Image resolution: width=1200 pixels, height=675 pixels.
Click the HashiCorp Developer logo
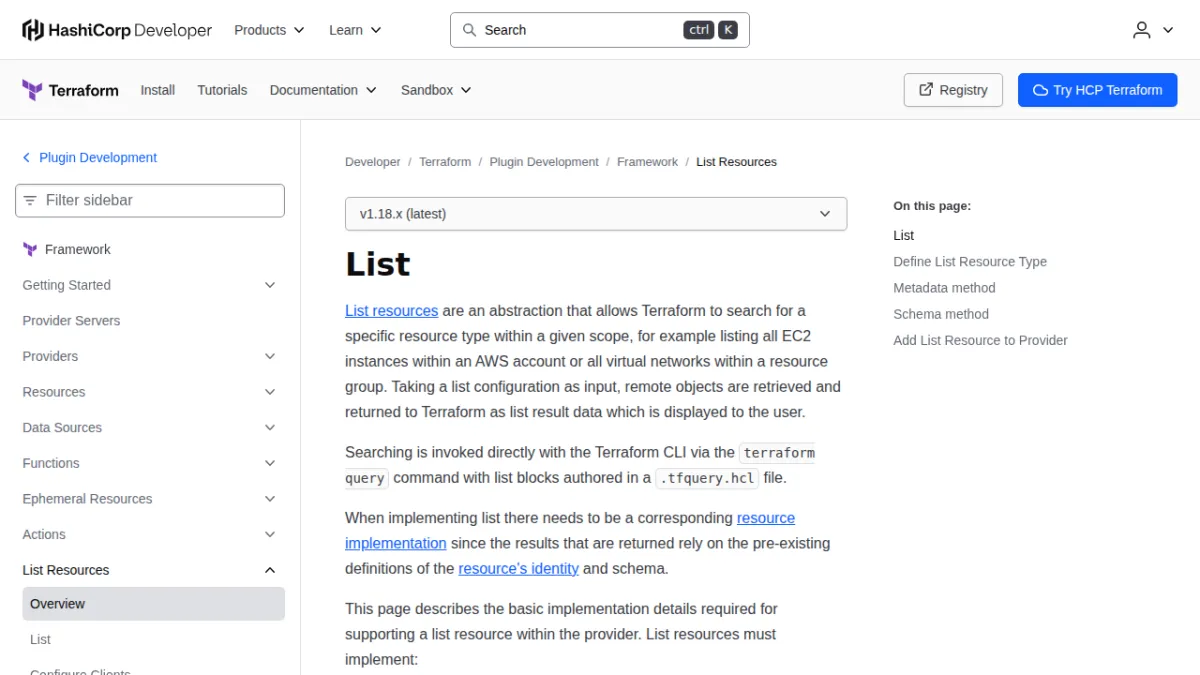pyautogui.click(x=117, y=30)
